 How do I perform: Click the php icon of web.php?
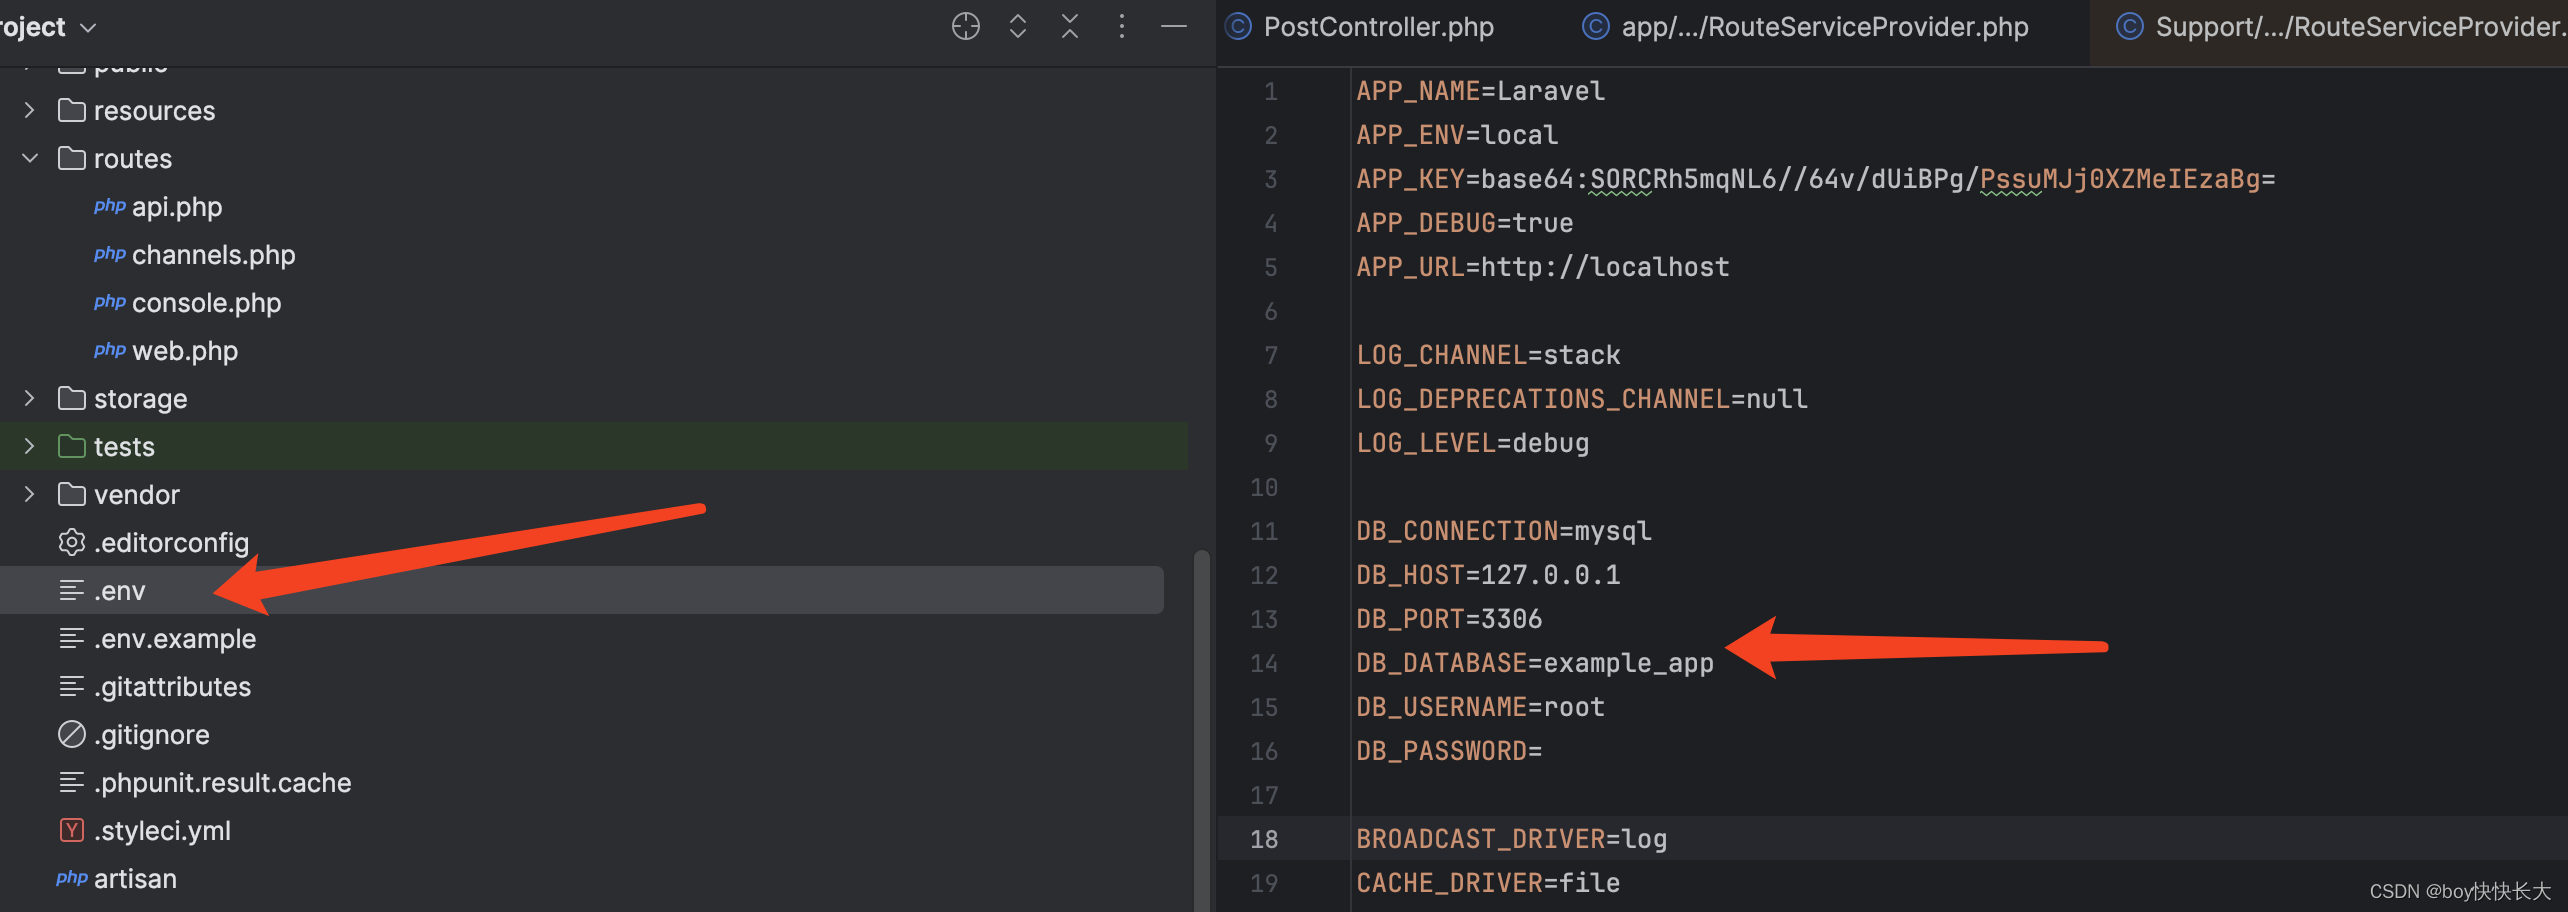[109, 350]
